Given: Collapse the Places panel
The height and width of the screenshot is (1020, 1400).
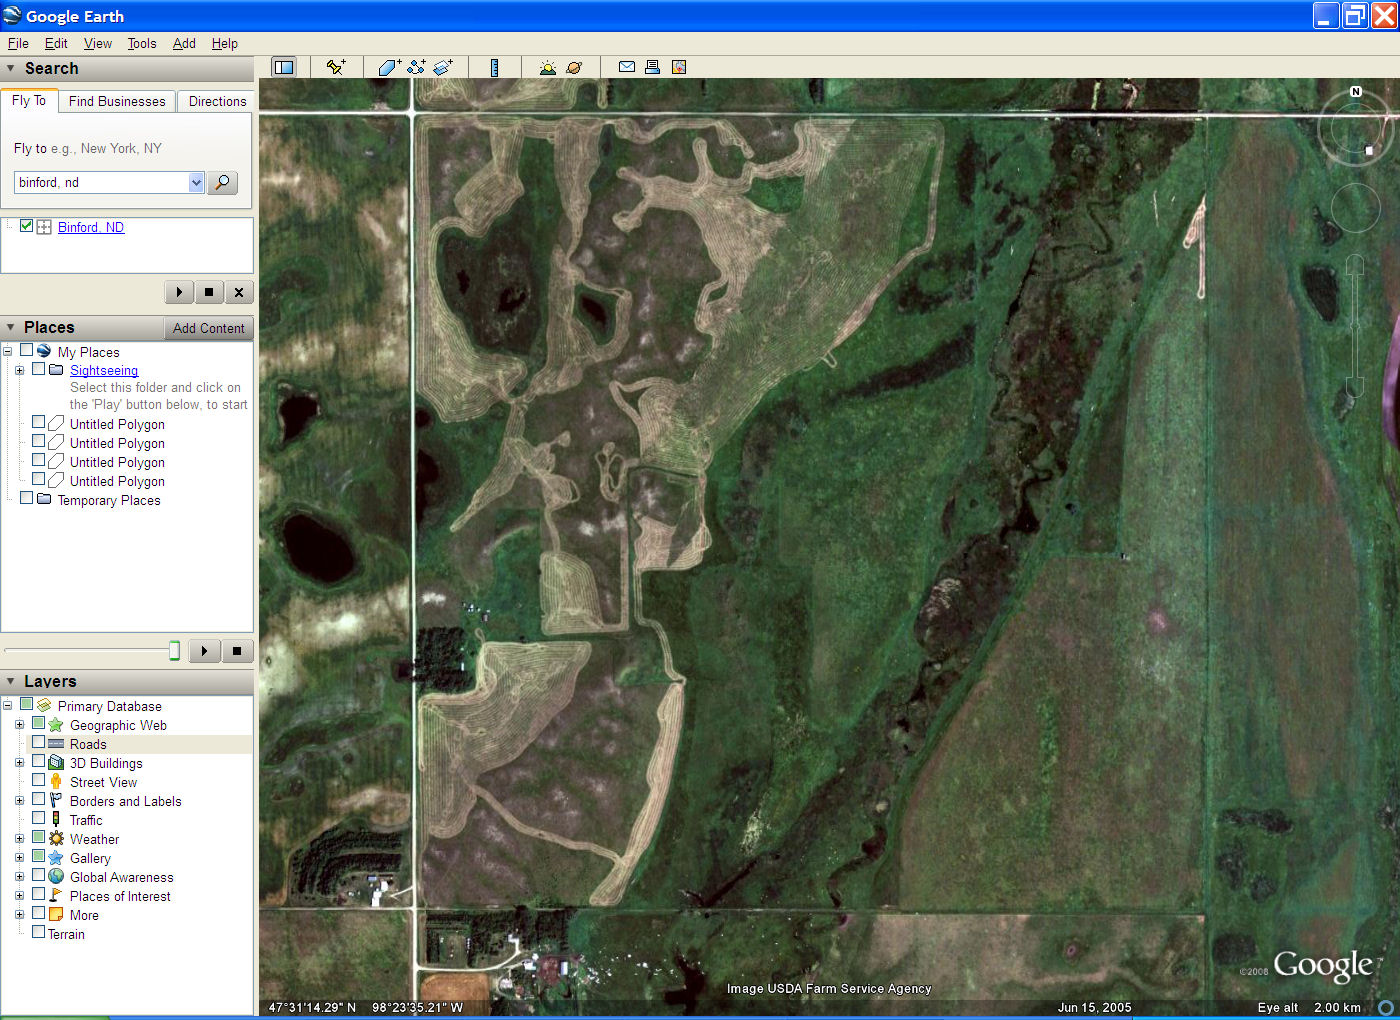Looking at the screenshot, I should tap(11, 327).
